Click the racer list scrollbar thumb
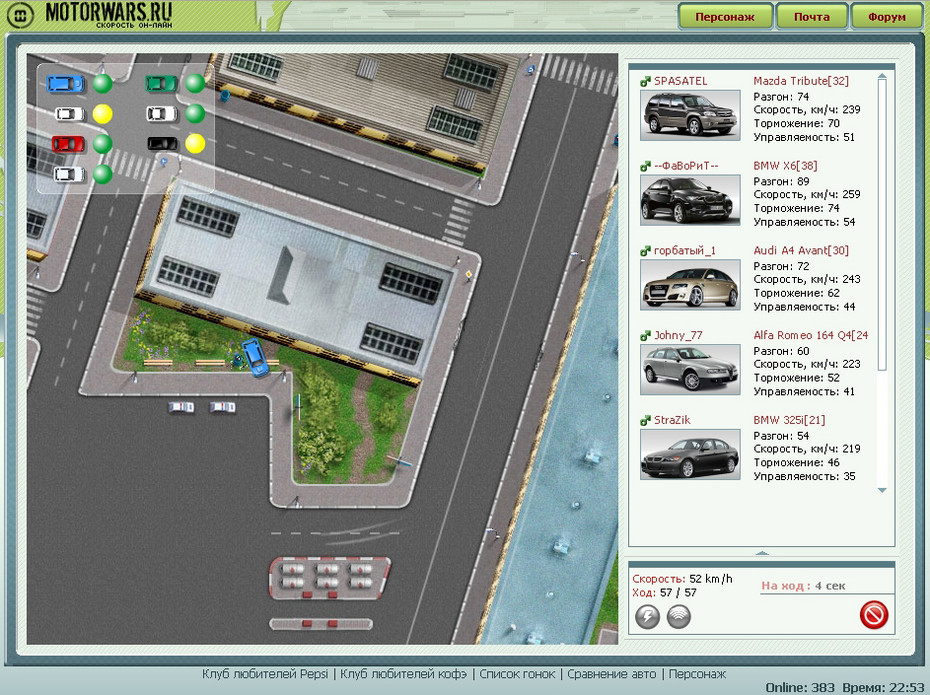The image size is (930, 695). tap(882, 224)
